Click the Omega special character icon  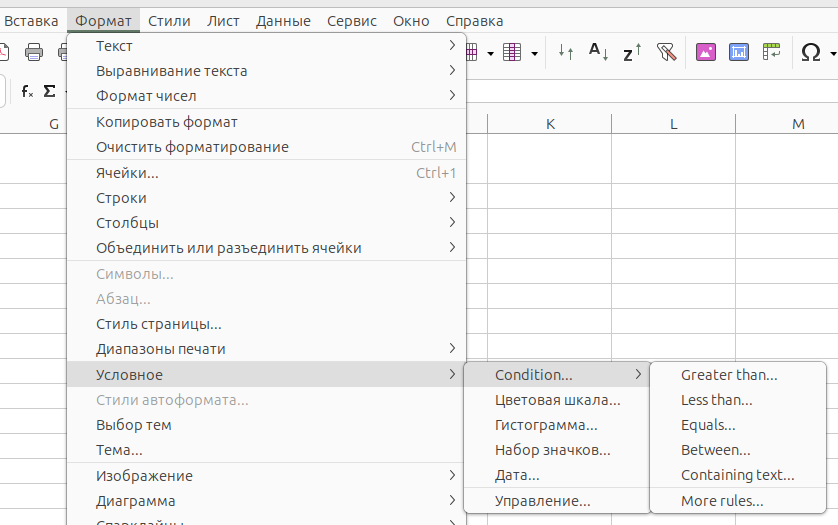pyautogui.click(x=811, y=52)
